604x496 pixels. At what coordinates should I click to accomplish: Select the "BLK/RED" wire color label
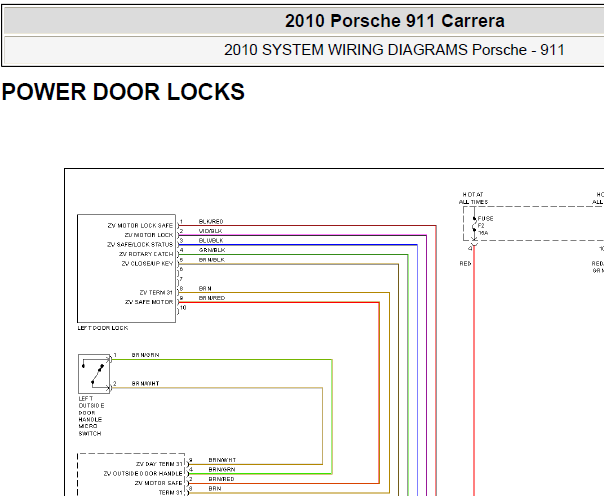click(x=211, y=221)
